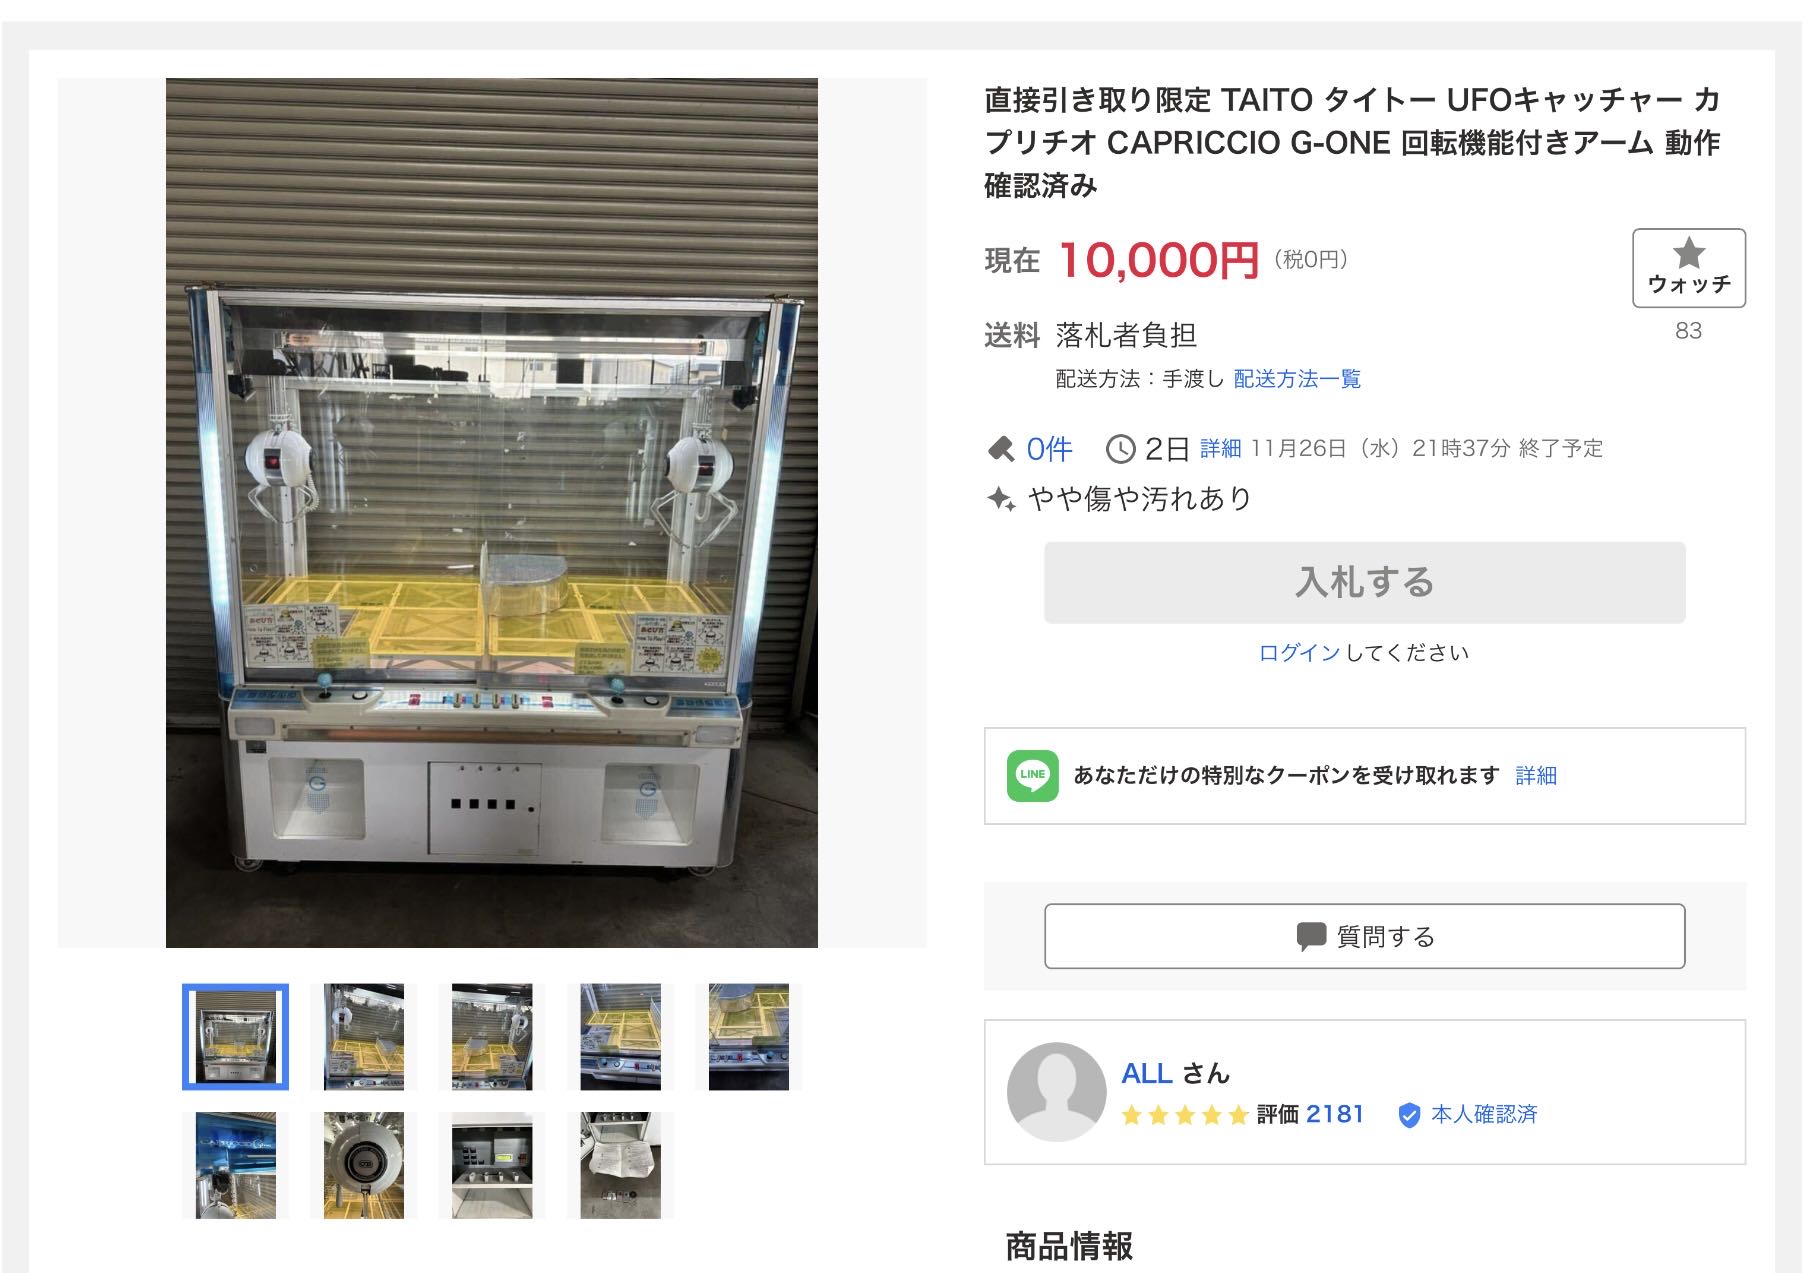Screen dimensions: 1815x1273
Task: Open the 配送方法一覧 shipping methods link
Action: (x=1297, y=379)
